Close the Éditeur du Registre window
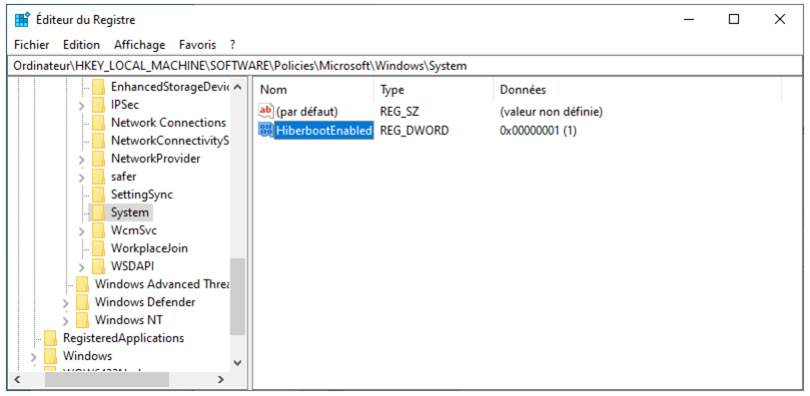This screenshot has width=810, height=396. pyautogui.click(x=780, y=20)
